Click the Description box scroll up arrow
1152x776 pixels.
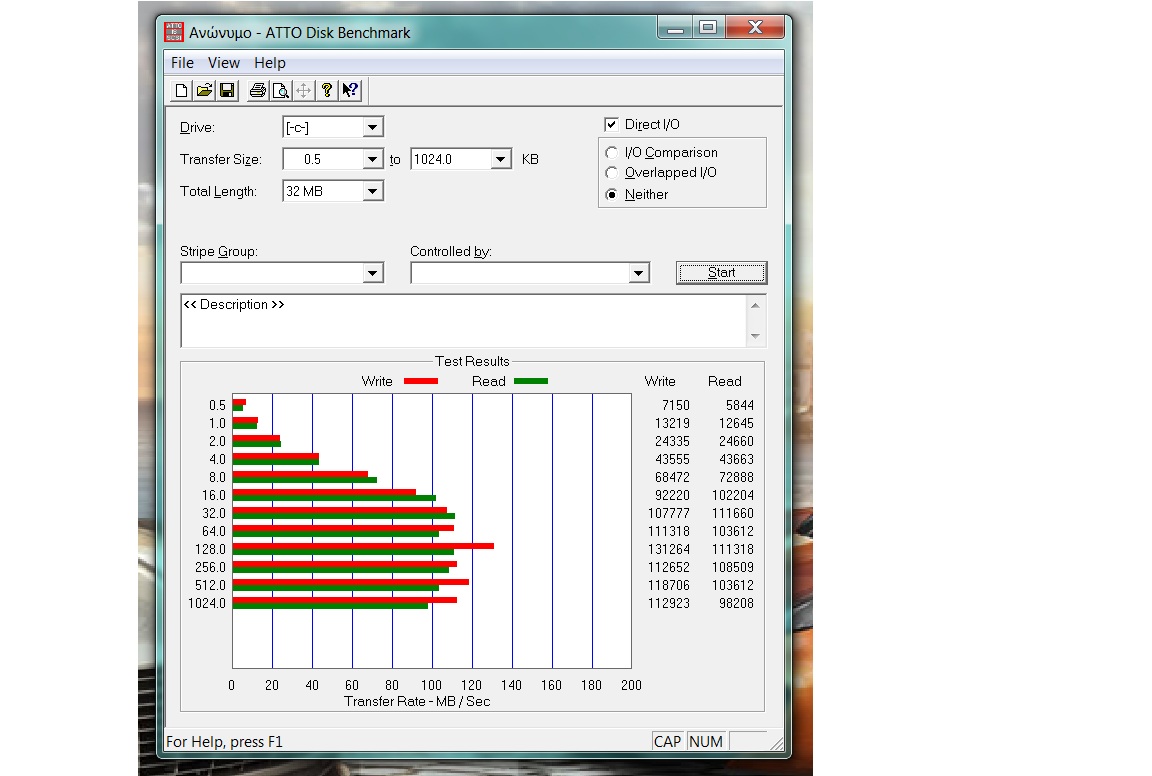[x=755, y=305]
